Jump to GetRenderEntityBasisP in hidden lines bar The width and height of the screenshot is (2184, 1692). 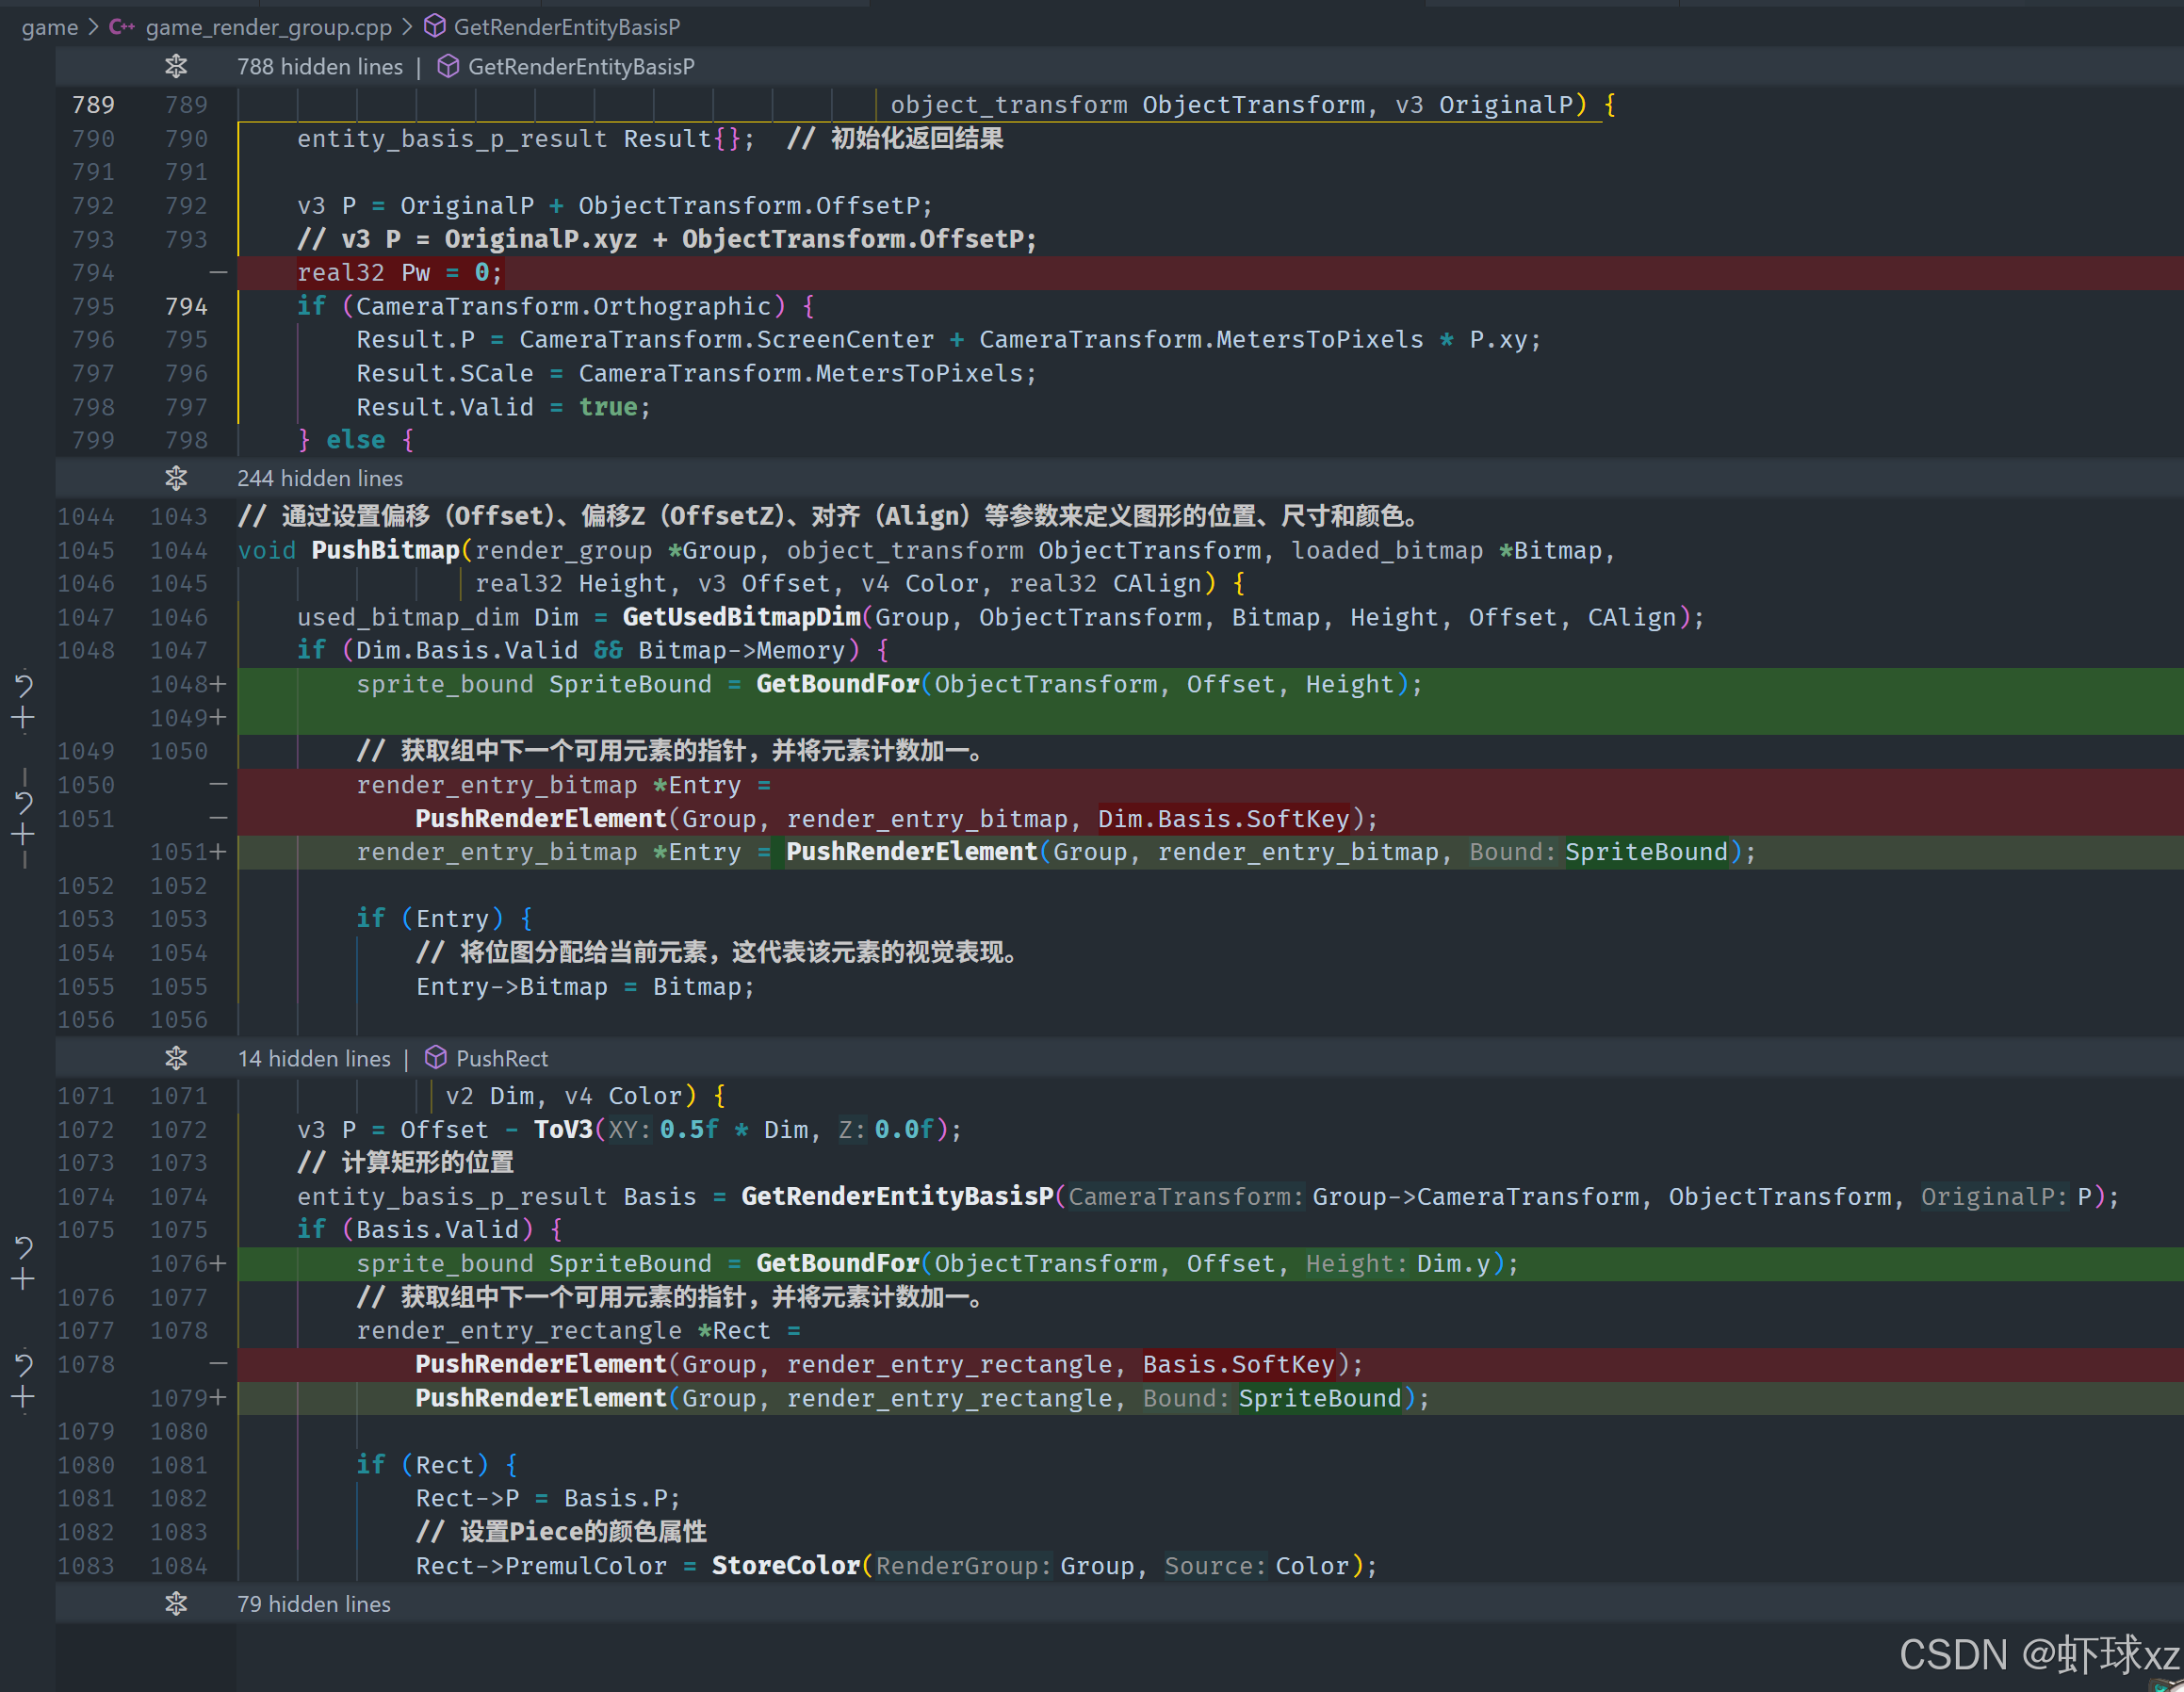(580, 67)
